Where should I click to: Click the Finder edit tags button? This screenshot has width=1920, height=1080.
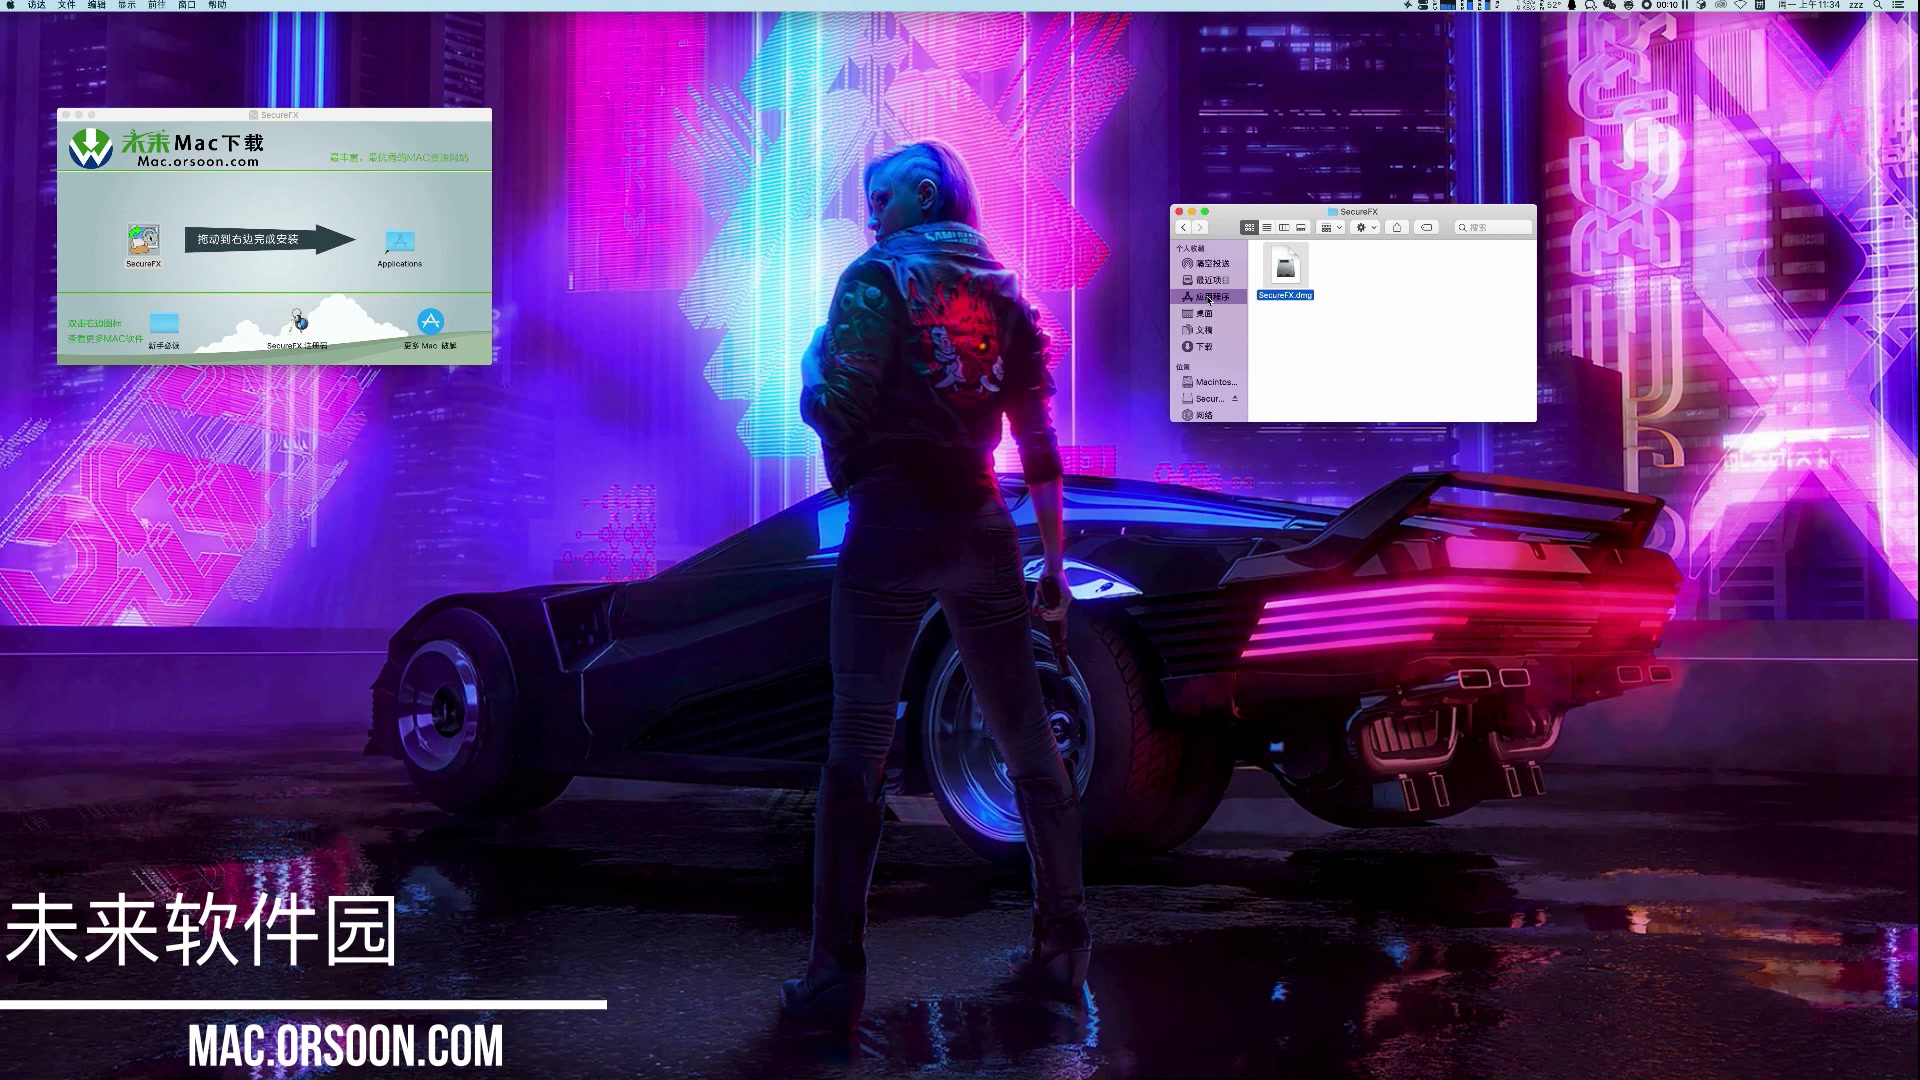(x=1427, y=227)
